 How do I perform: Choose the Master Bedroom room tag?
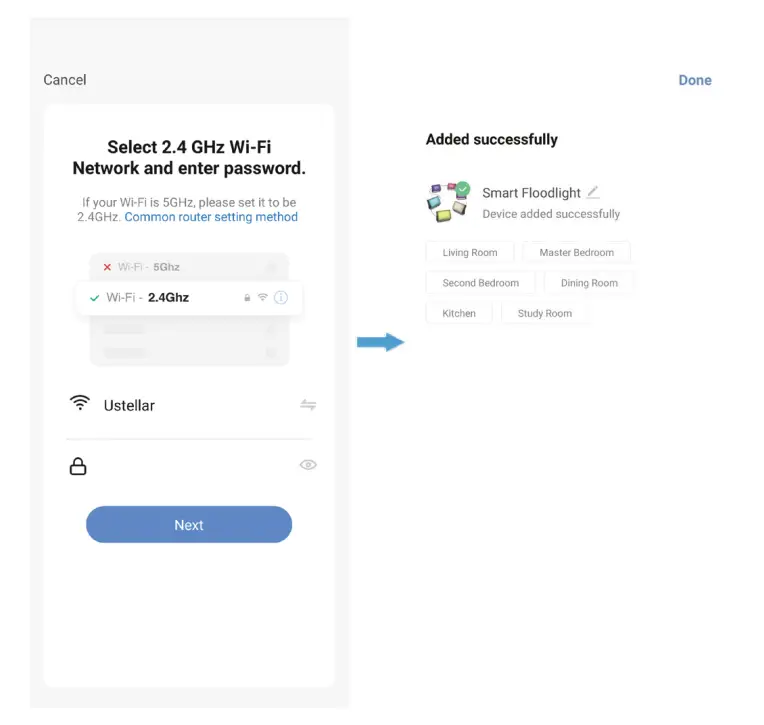coord(577,253)
